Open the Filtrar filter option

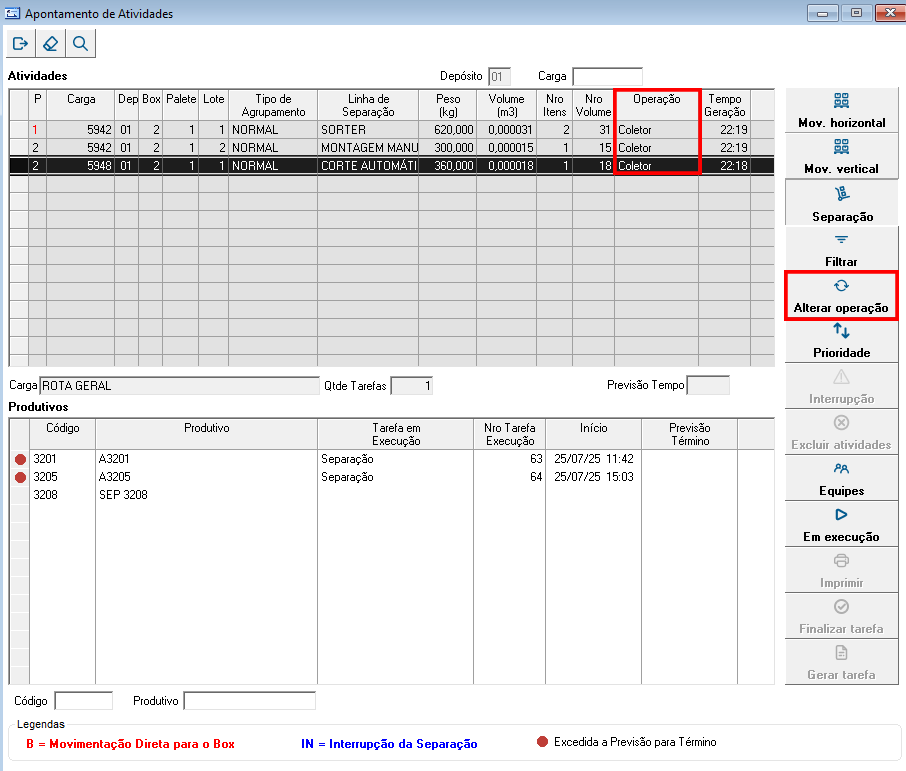pos(841,249)
